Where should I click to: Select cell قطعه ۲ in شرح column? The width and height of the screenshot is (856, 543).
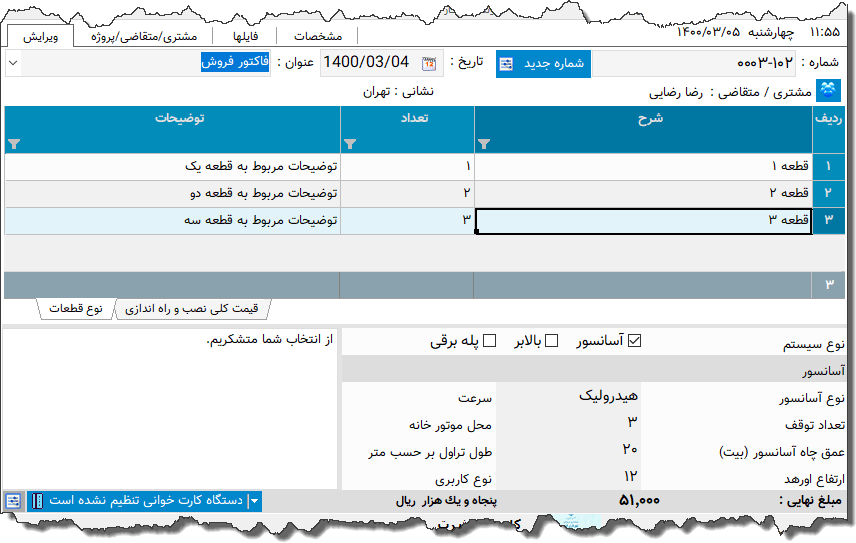[644, 193]
